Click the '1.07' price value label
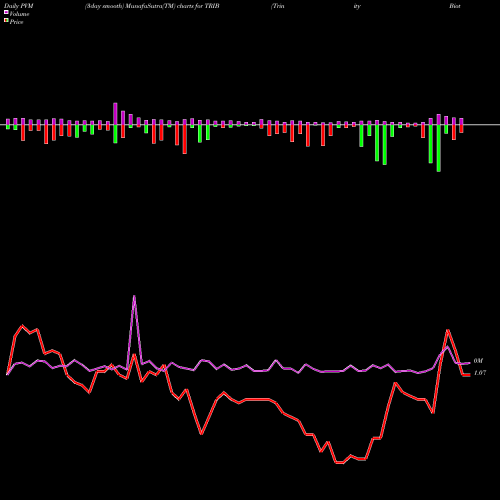 480,373
